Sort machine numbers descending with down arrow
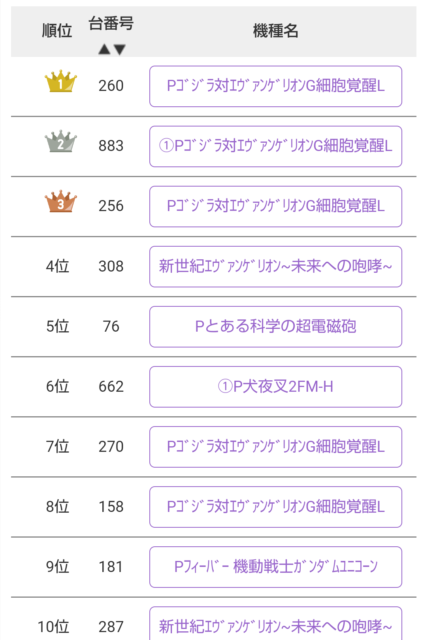Screen dimensions: 422x640 click(120, 50)
